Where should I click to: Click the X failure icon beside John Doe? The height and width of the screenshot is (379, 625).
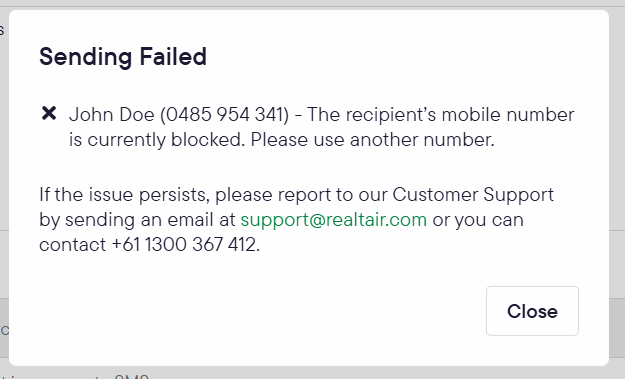point(49,114)
